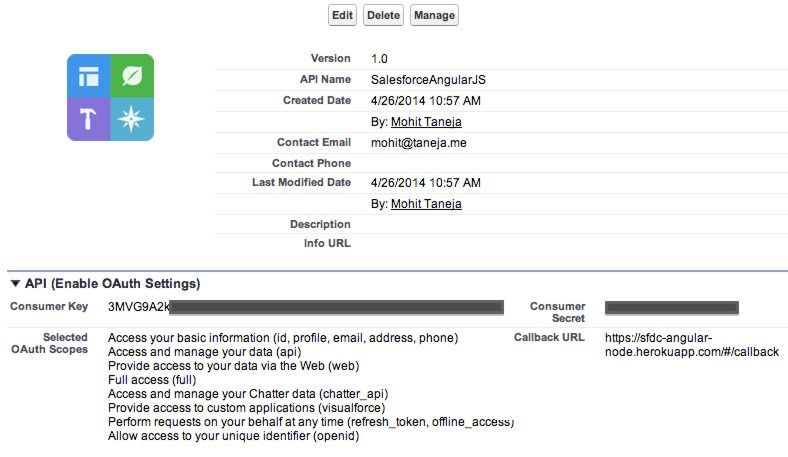Select the Chatter data (chatter_api) scope line

pos(248,394)
